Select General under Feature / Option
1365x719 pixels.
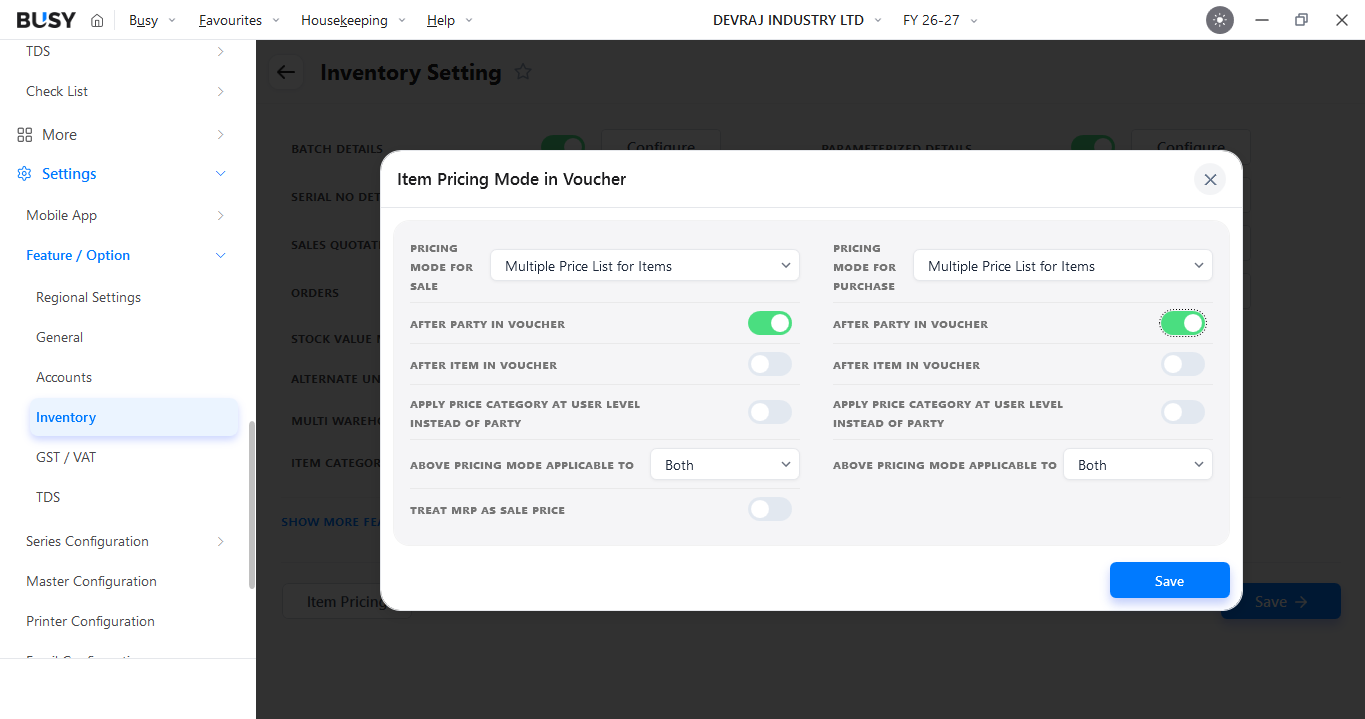click(x=60, y=337)
